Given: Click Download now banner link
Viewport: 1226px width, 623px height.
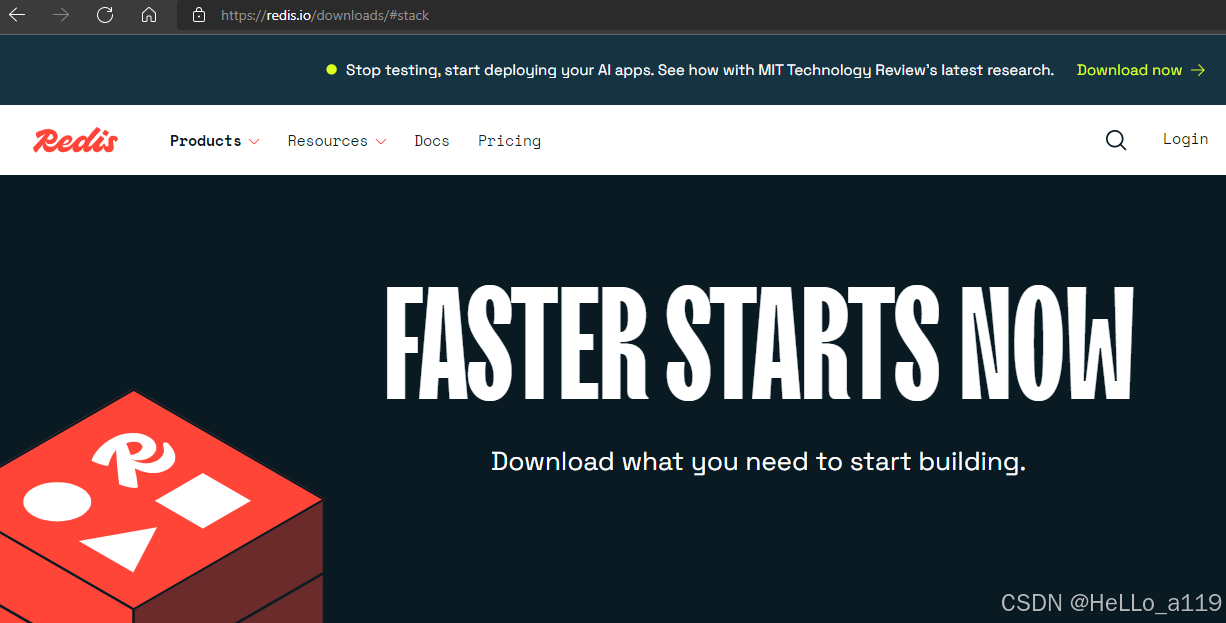Looking at the screenshot, I should pyautogui.click(x=1142, y=70).
